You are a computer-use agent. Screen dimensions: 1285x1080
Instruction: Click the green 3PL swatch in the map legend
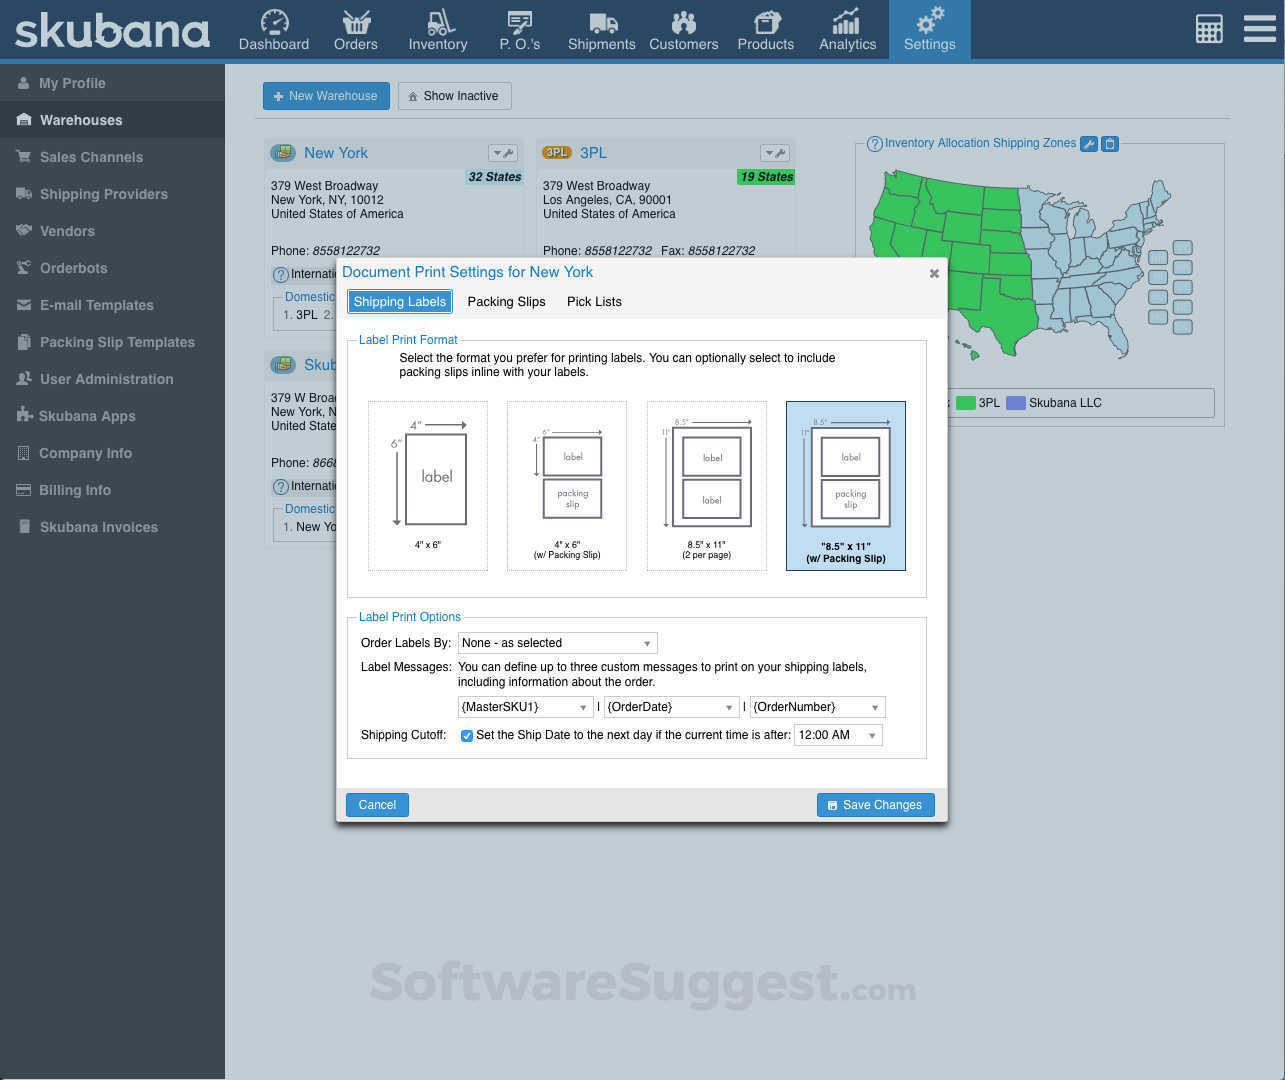[x=967, y=402]
